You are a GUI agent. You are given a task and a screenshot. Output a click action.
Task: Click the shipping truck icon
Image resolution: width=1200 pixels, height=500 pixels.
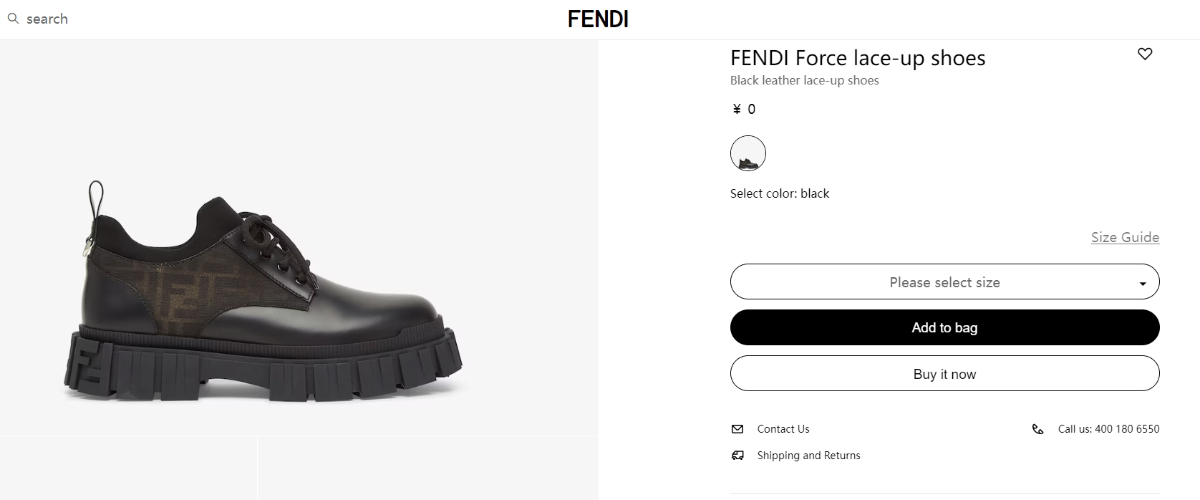coord(737,455)
